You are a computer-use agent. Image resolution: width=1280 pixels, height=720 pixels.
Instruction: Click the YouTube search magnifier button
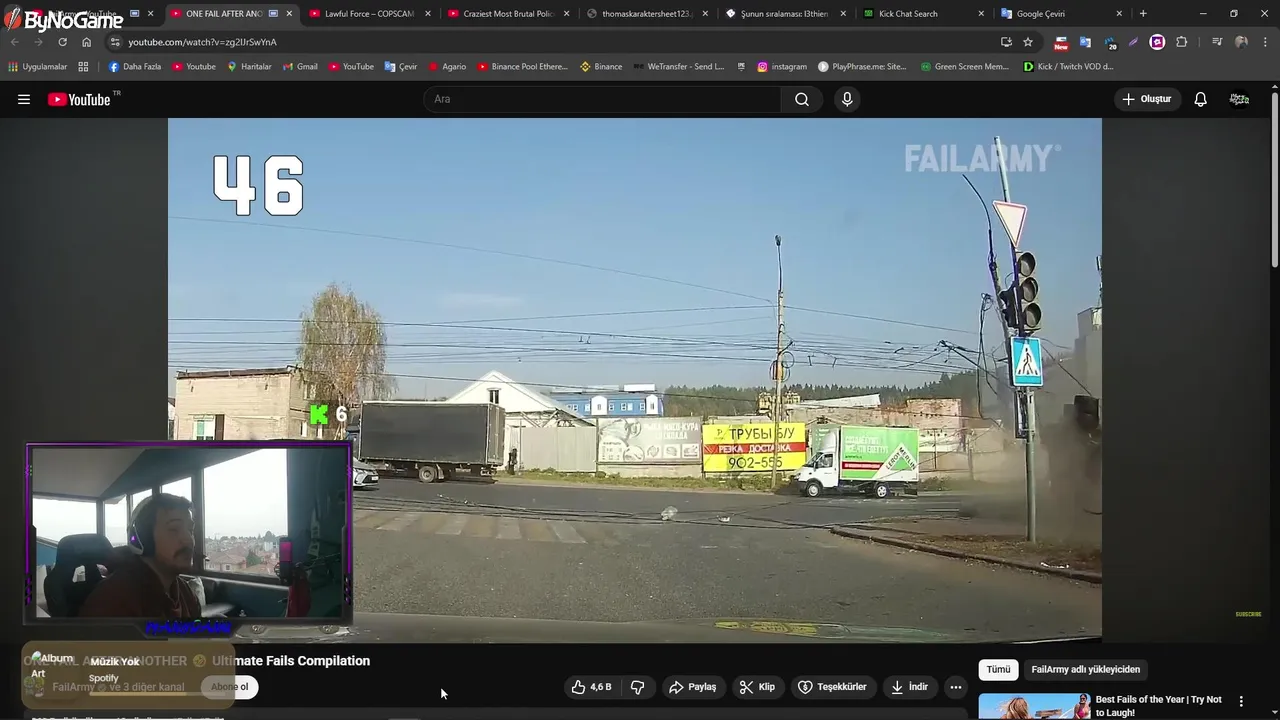click(x=802, y=99)
